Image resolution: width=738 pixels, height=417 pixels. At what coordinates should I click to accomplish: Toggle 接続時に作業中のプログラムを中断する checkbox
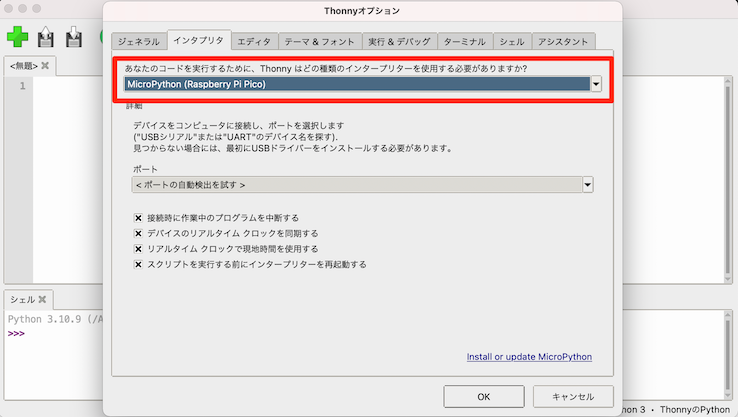(x=138, y=218)
